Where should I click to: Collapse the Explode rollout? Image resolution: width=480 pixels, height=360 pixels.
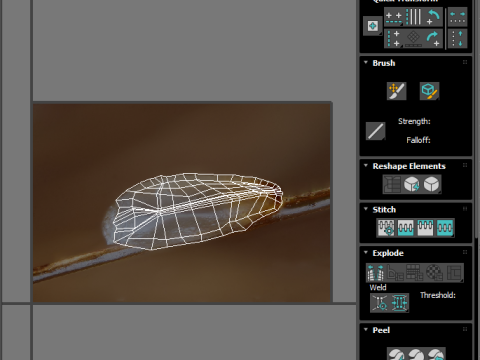click(366, 252)
